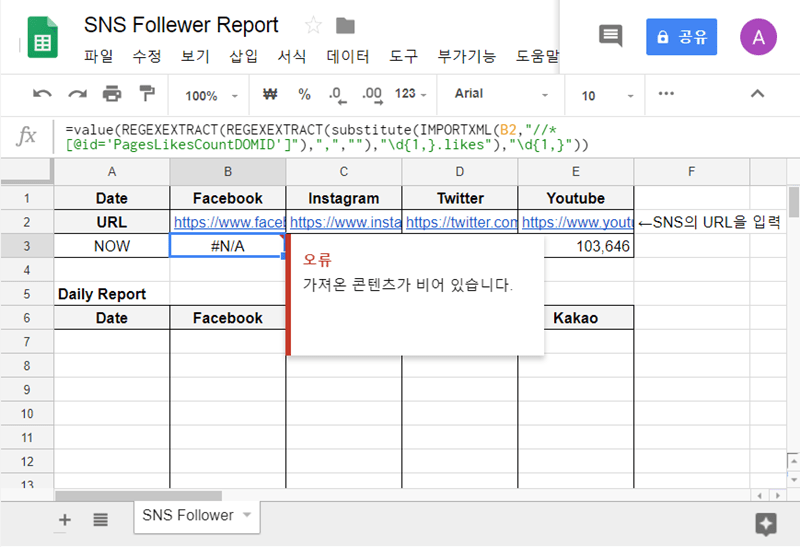Select the Instagram header cell in C1
The height and width of the screenshot is (547, 800).
343,198
